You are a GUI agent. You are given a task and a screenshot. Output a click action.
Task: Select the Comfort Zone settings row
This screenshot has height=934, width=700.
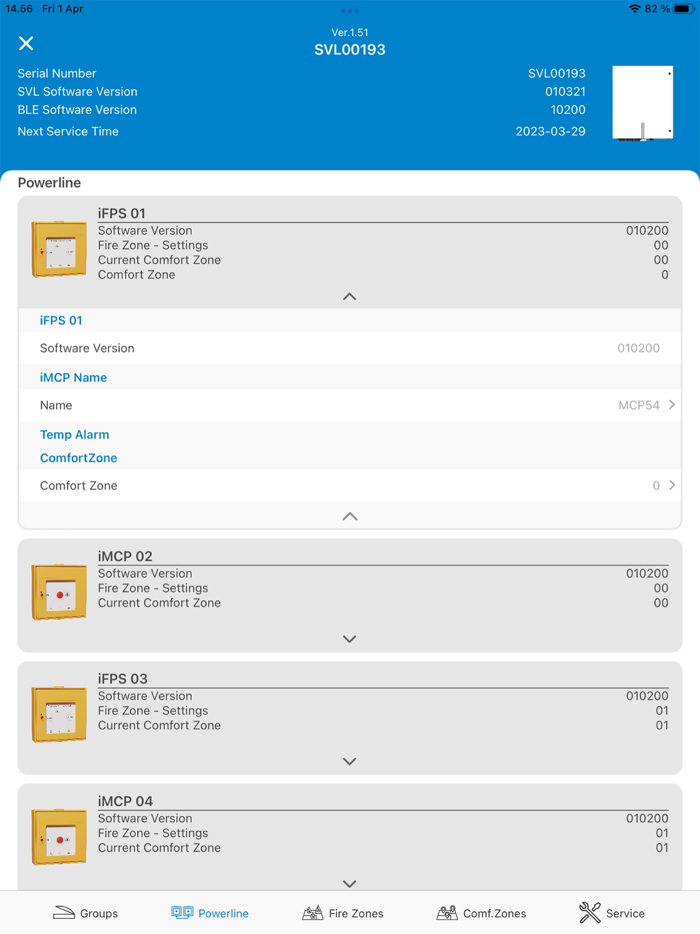coord(350,485)
